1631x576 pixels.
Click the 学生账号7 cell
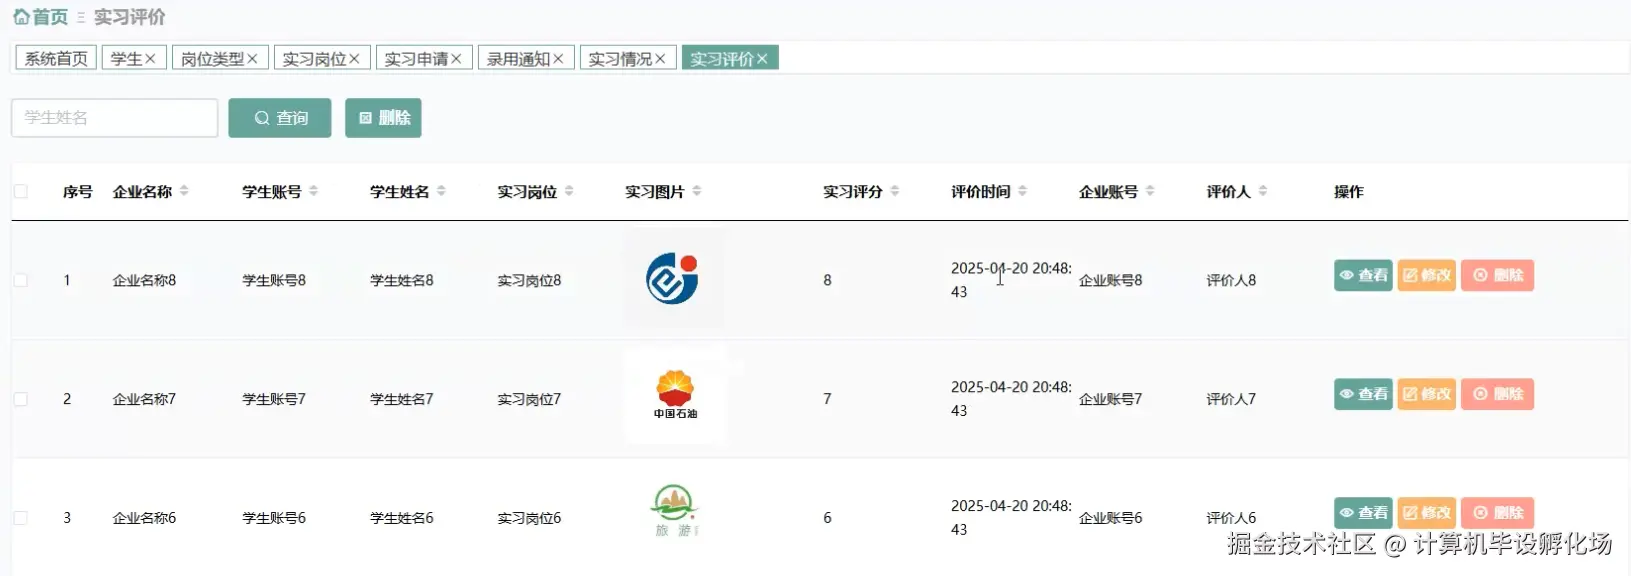274,399
